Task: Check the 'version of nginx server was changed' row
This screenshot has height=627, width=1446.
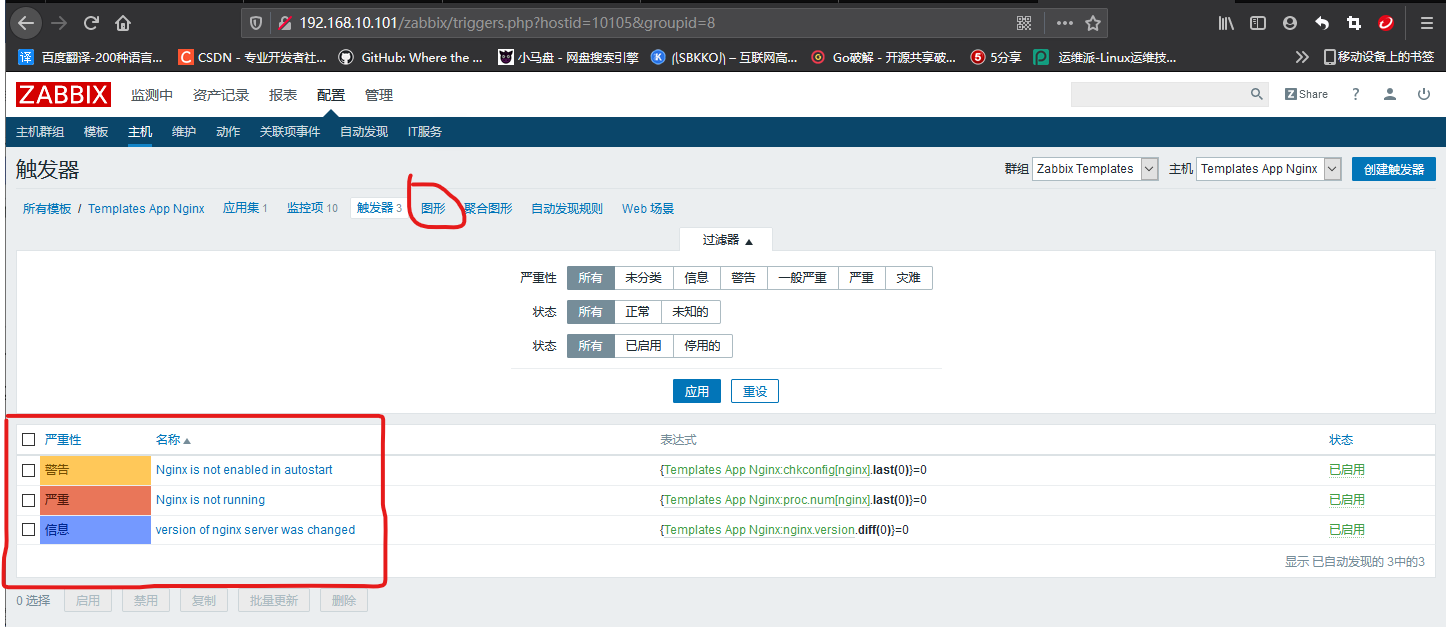Action: pyautogui.click(x=28, y=530)
